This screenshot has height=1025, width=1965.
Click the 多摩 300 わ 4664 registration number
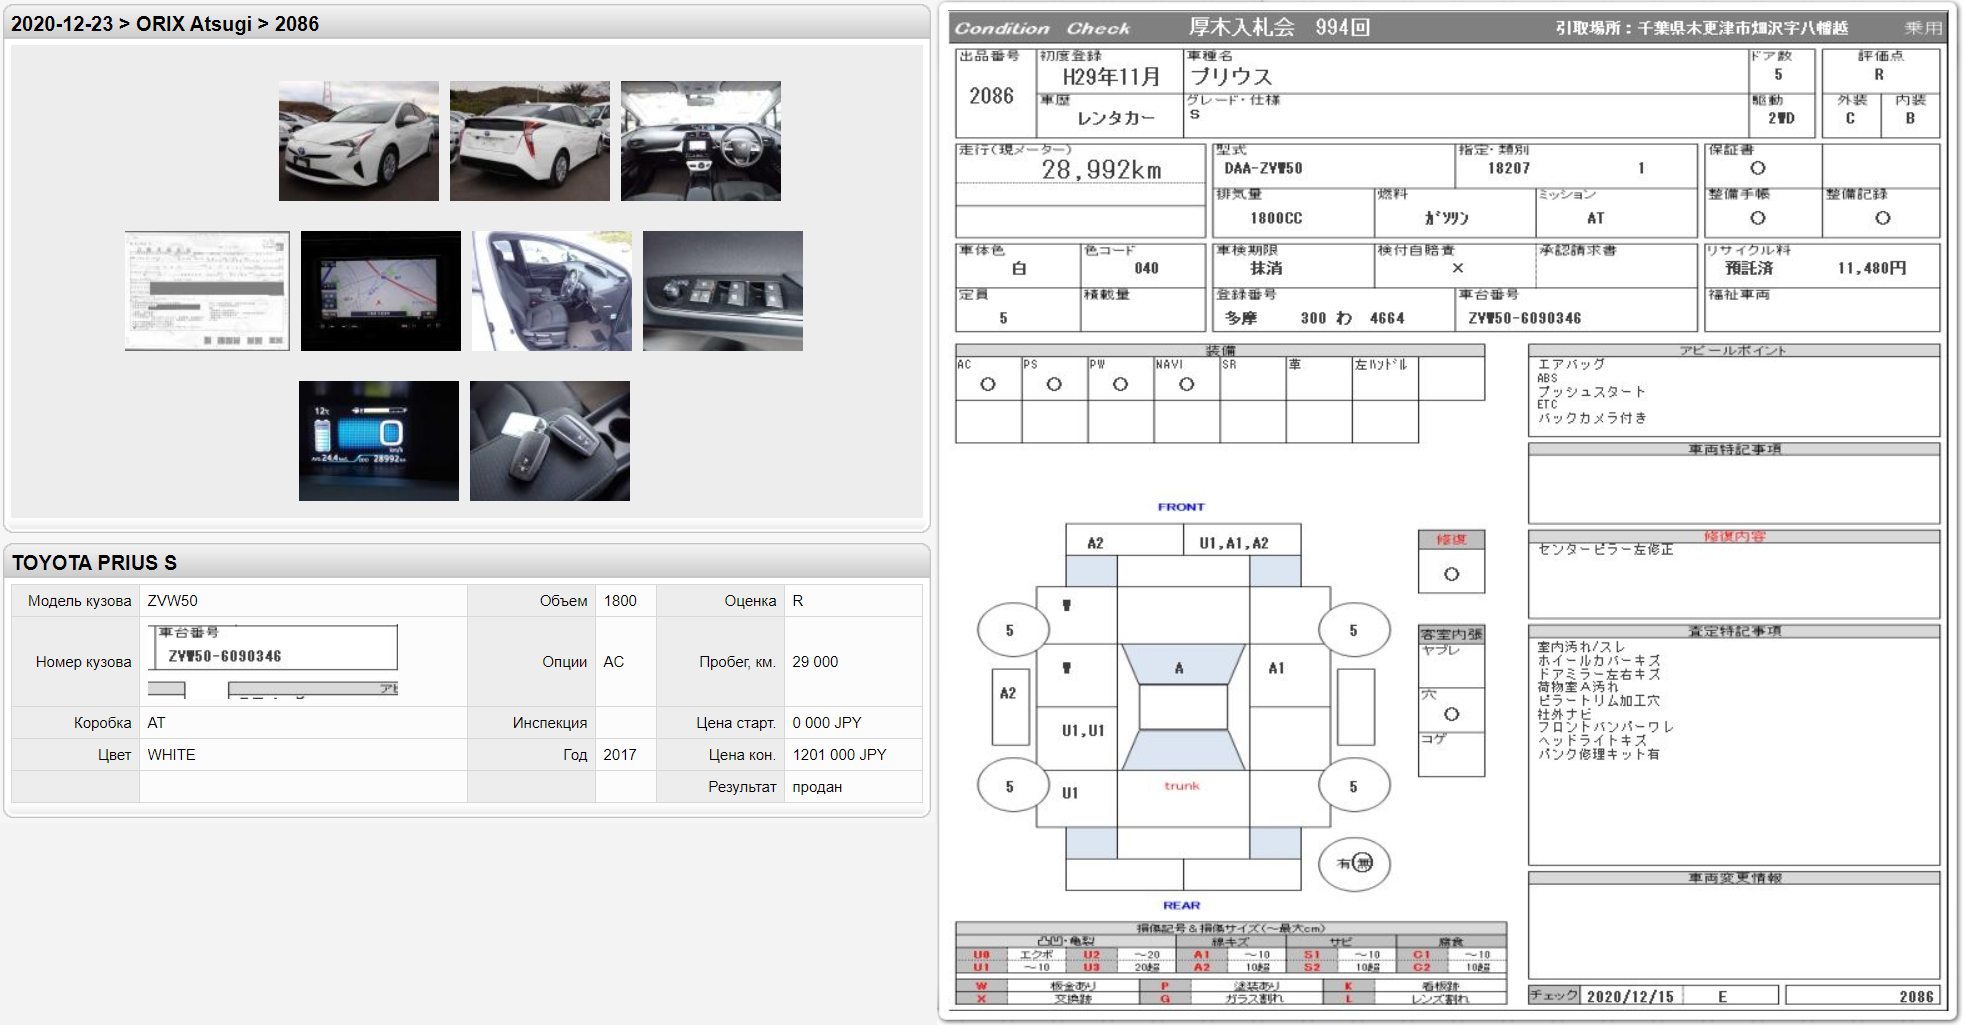[1314, 318]
